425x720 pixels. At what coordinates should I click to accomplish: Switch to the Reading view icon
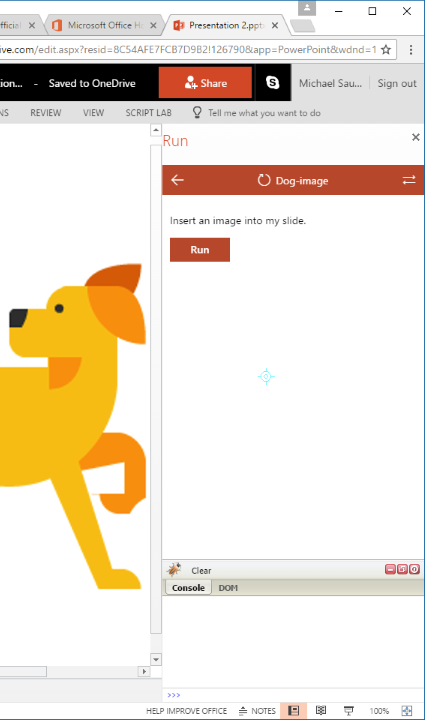321,710
